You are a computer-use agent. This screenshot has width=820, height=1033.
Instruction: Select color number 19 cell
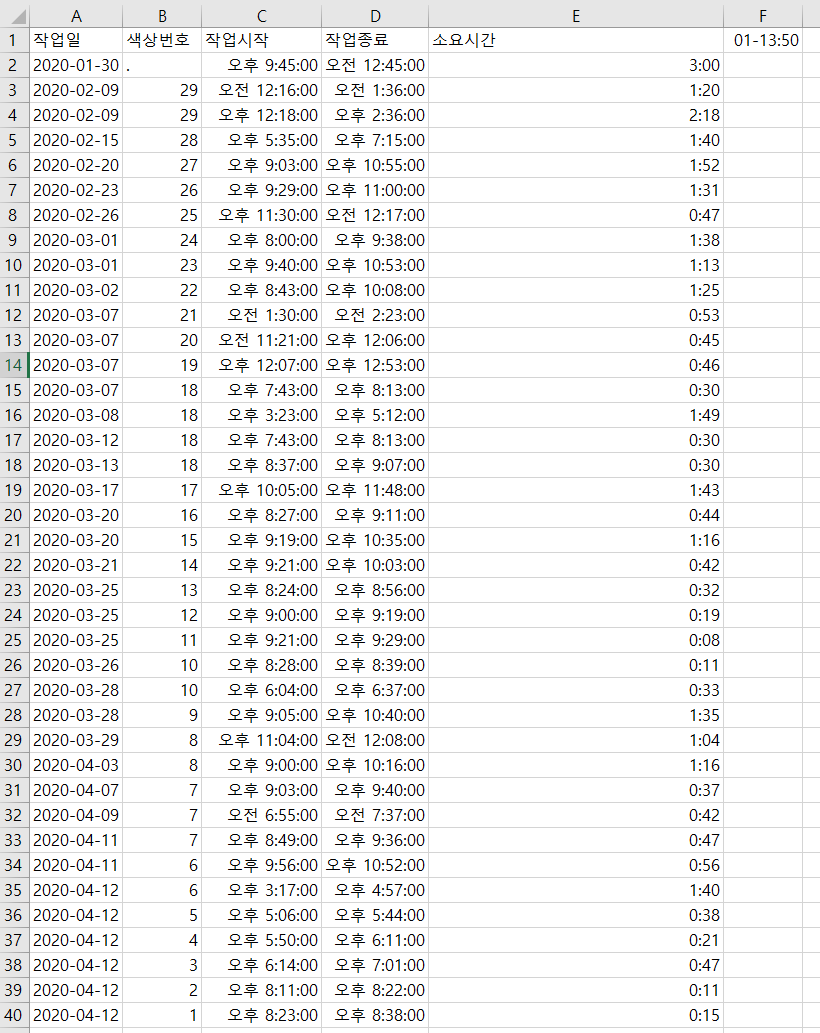click(162, 365)
